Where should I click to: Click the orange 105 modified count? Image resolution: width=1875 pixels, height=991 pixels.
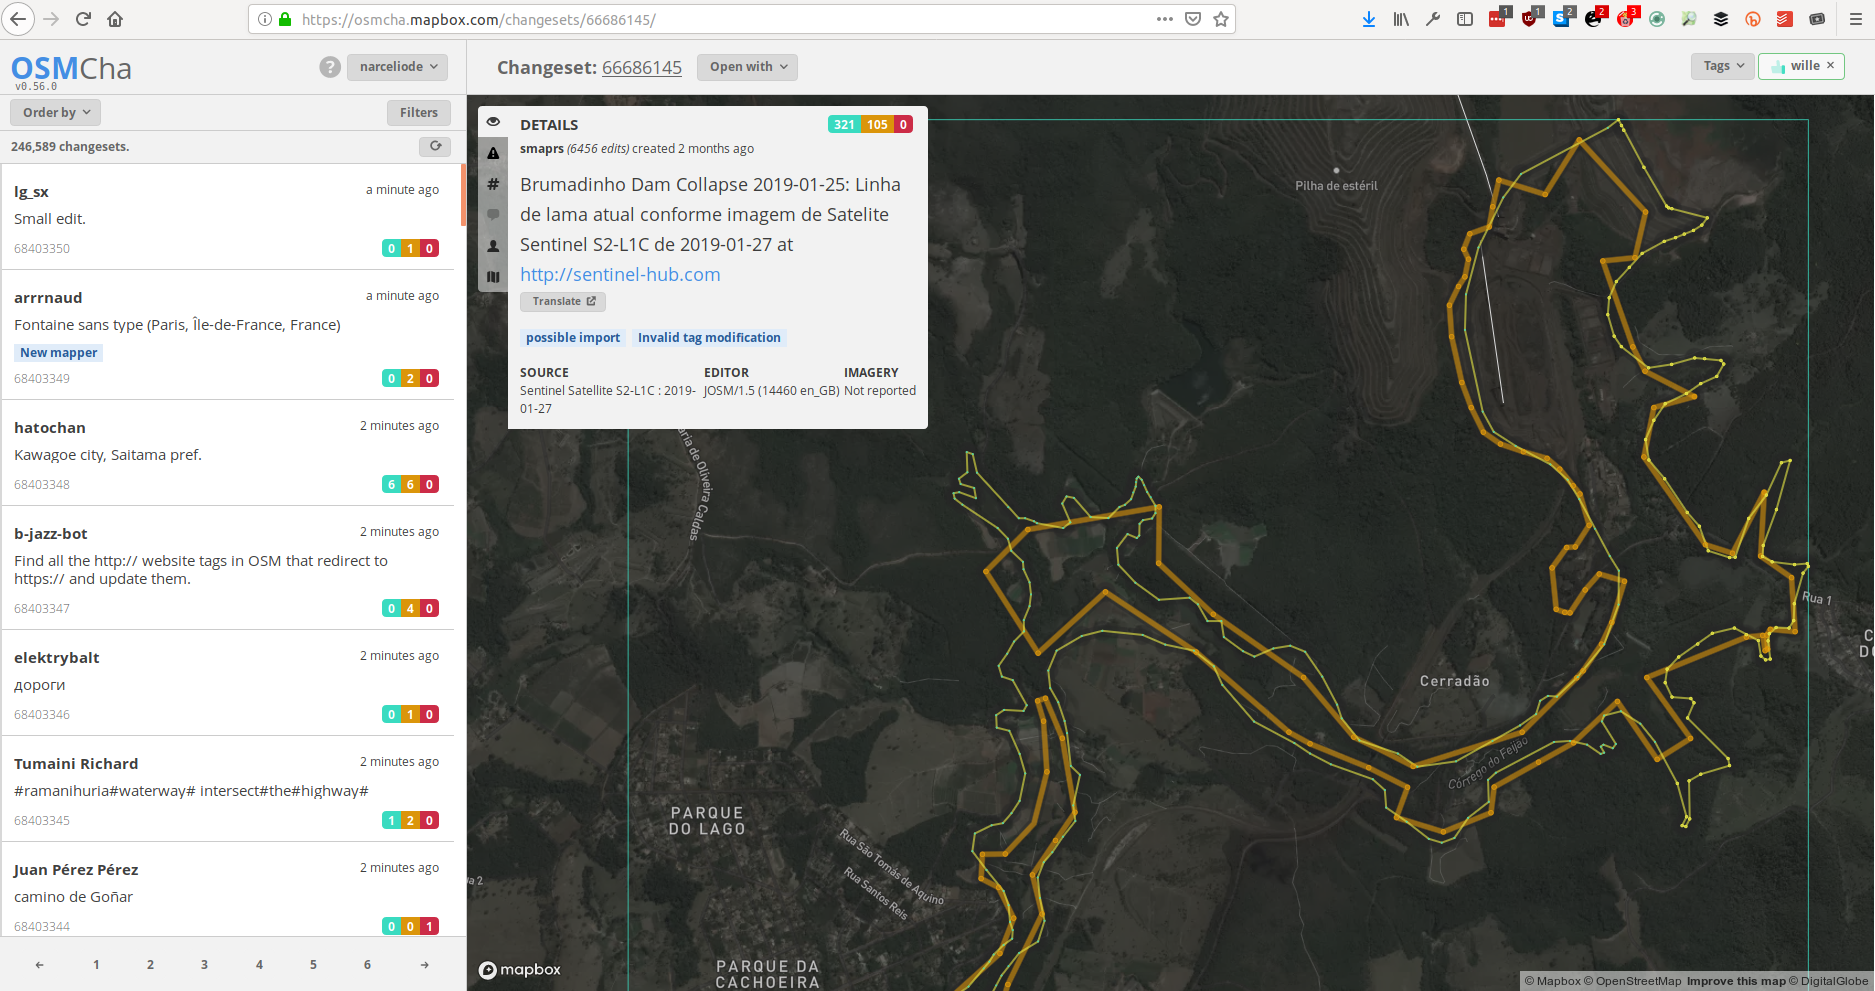coord(877,125)
